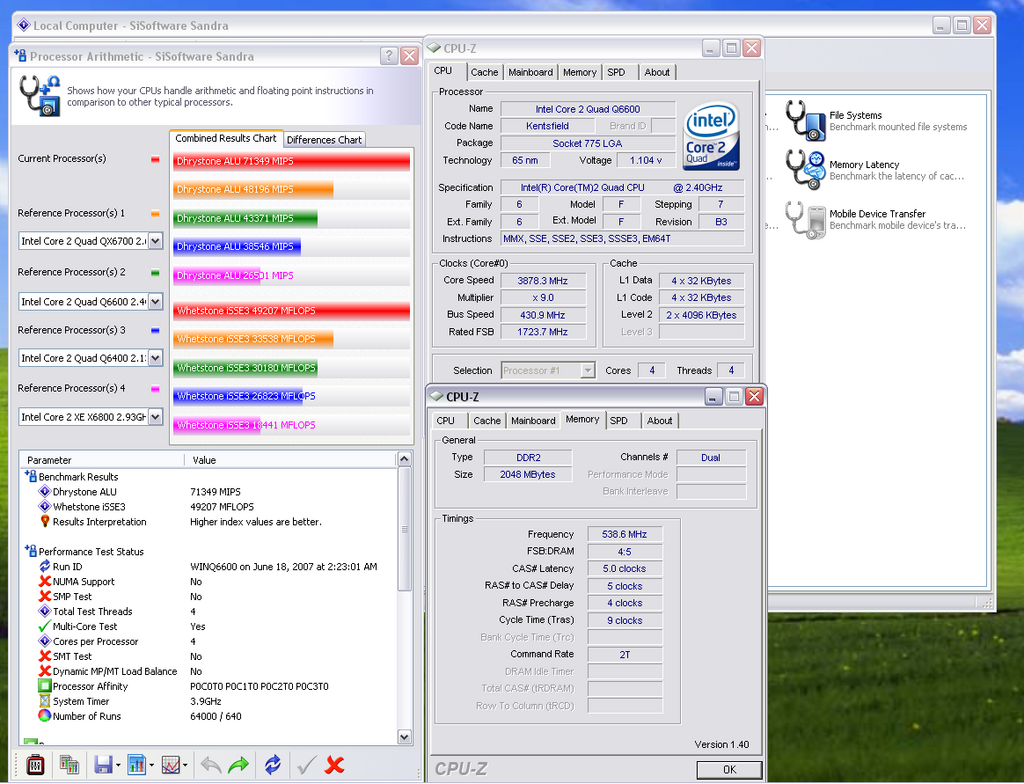Click the blue refresh arrows icon
This screenshot has width=1024, height=784.
(272, 765)
